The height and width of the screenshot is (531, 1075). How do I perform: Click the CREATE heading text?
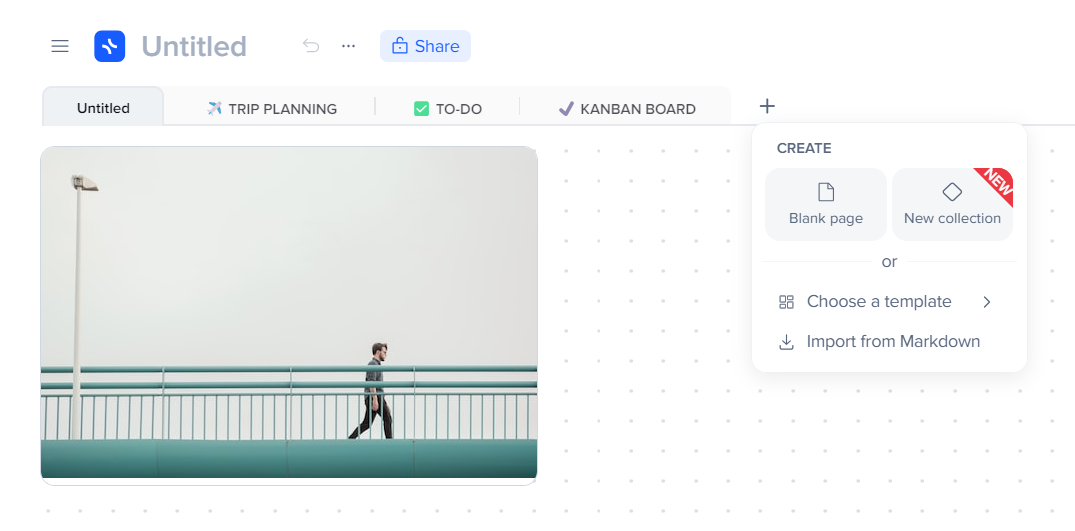click(x=804, y=148)
